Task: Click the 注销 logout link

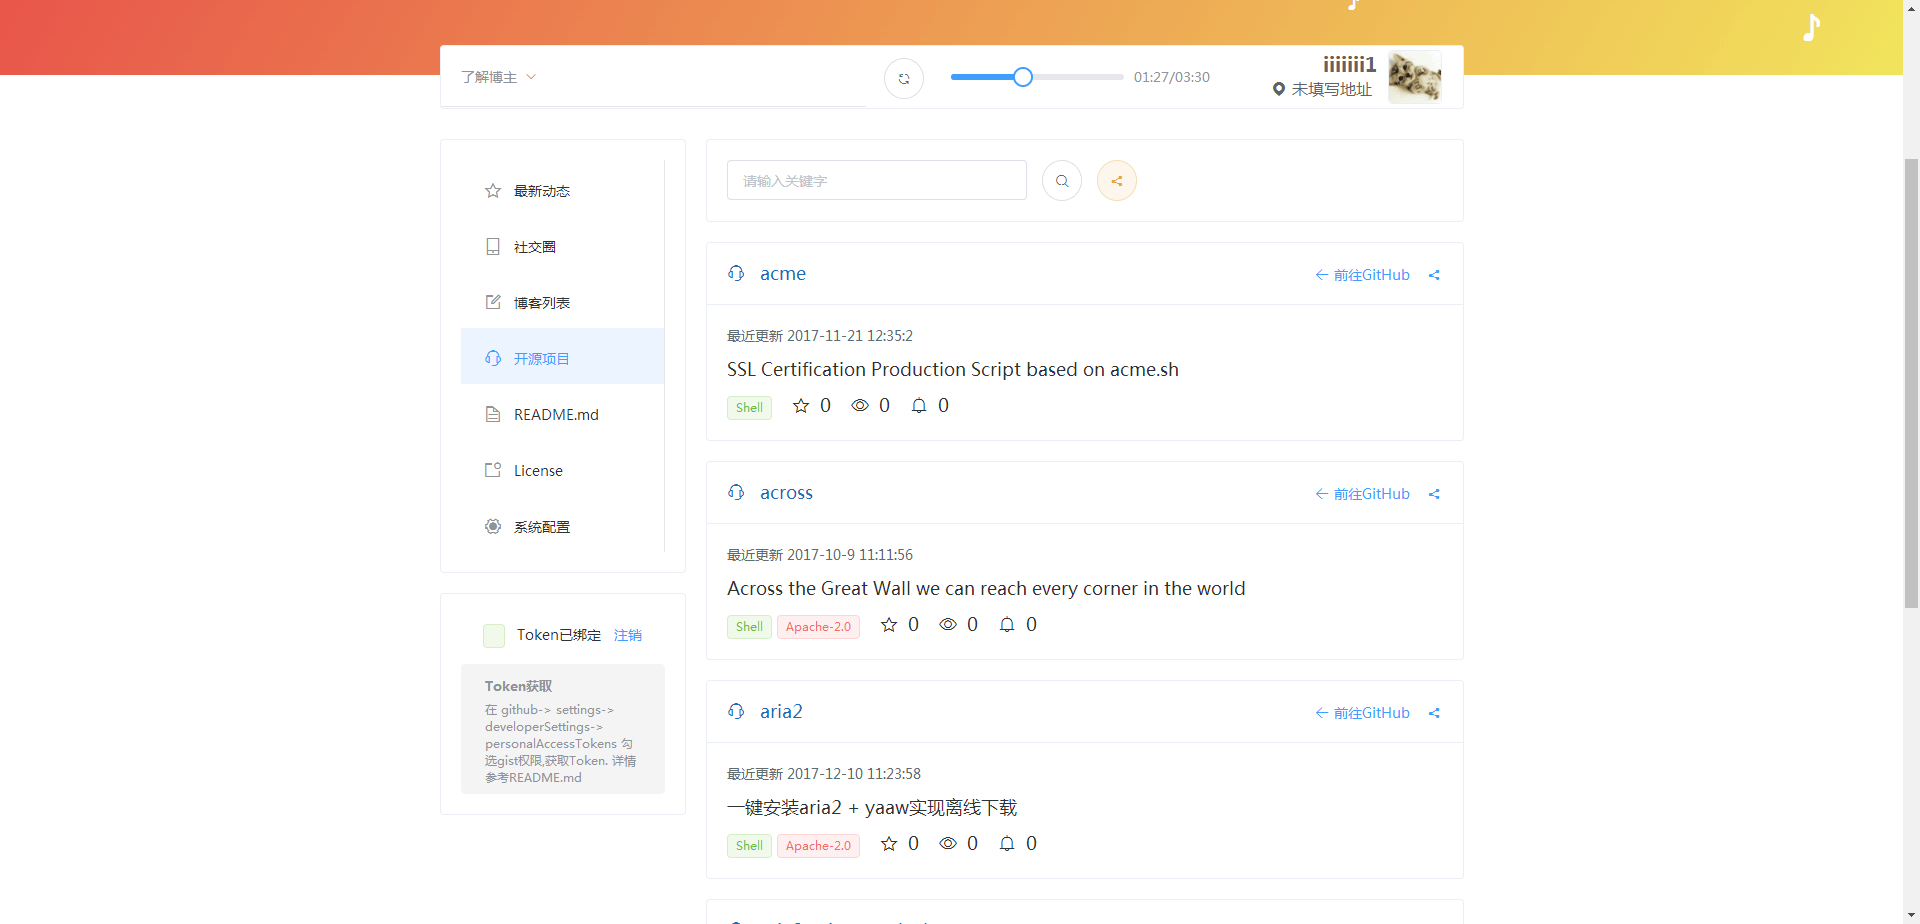Action: [x=627, y=636]
